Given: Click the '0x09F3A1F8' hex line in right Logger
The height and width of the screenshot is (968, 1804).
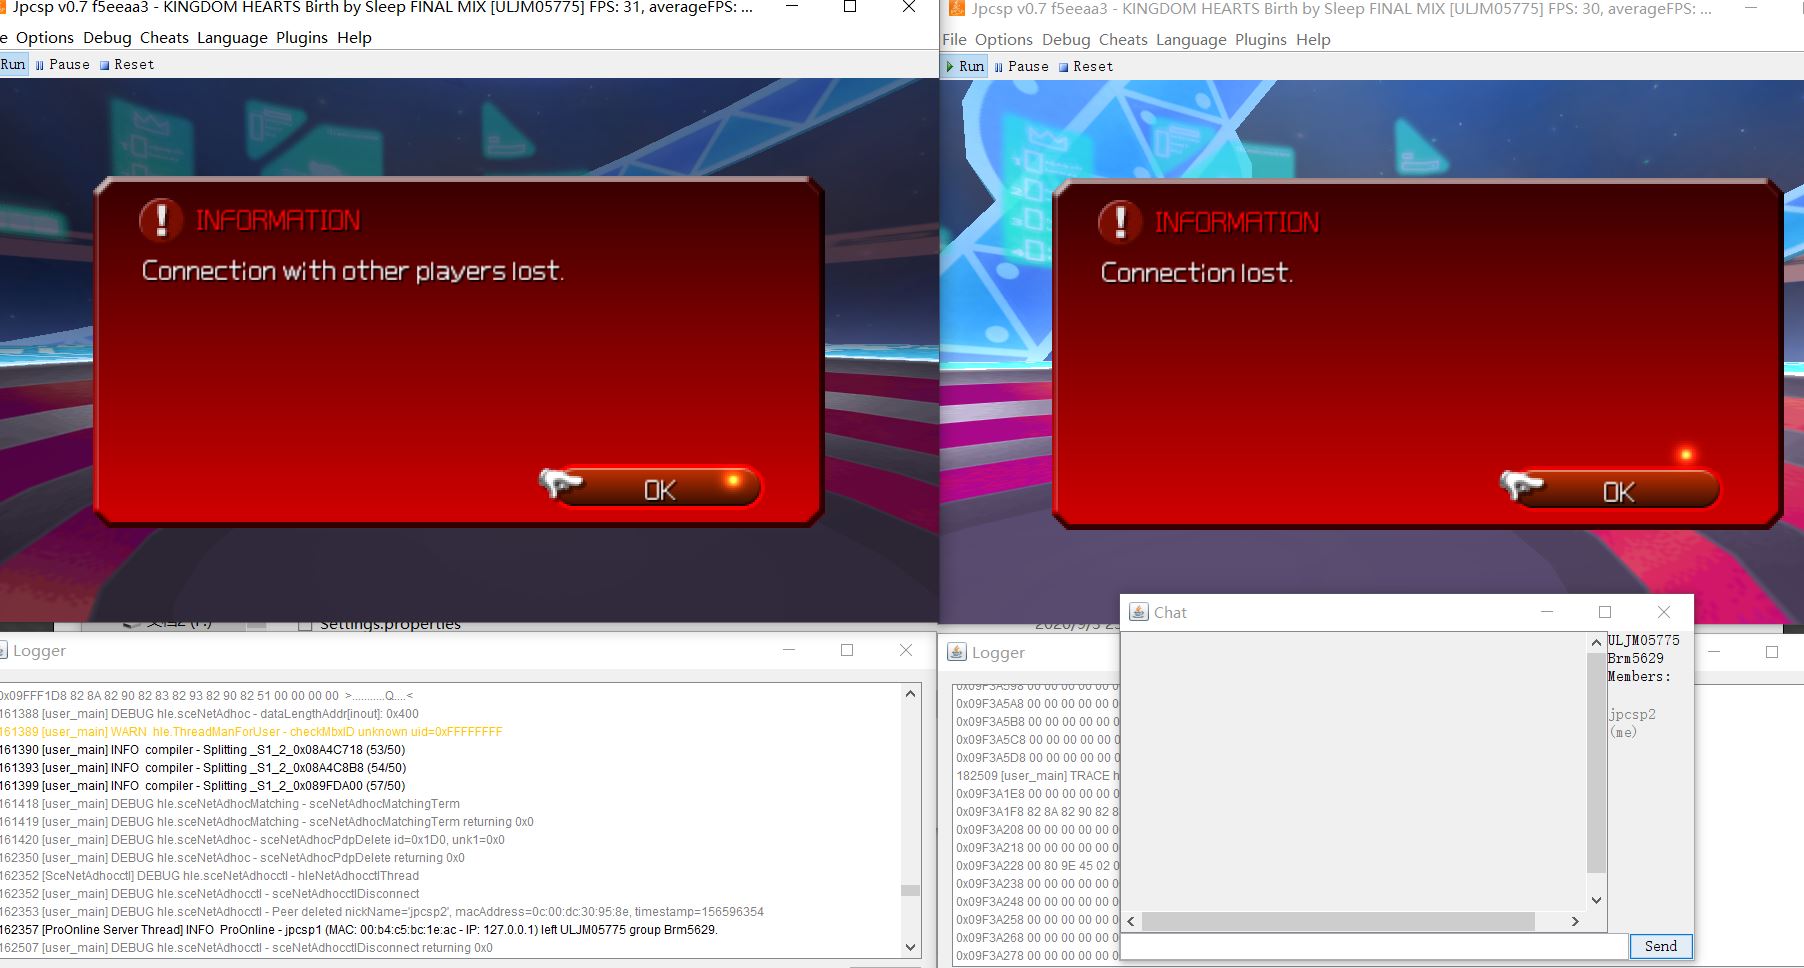Looking at the screenshot, I should [1038, 812].
